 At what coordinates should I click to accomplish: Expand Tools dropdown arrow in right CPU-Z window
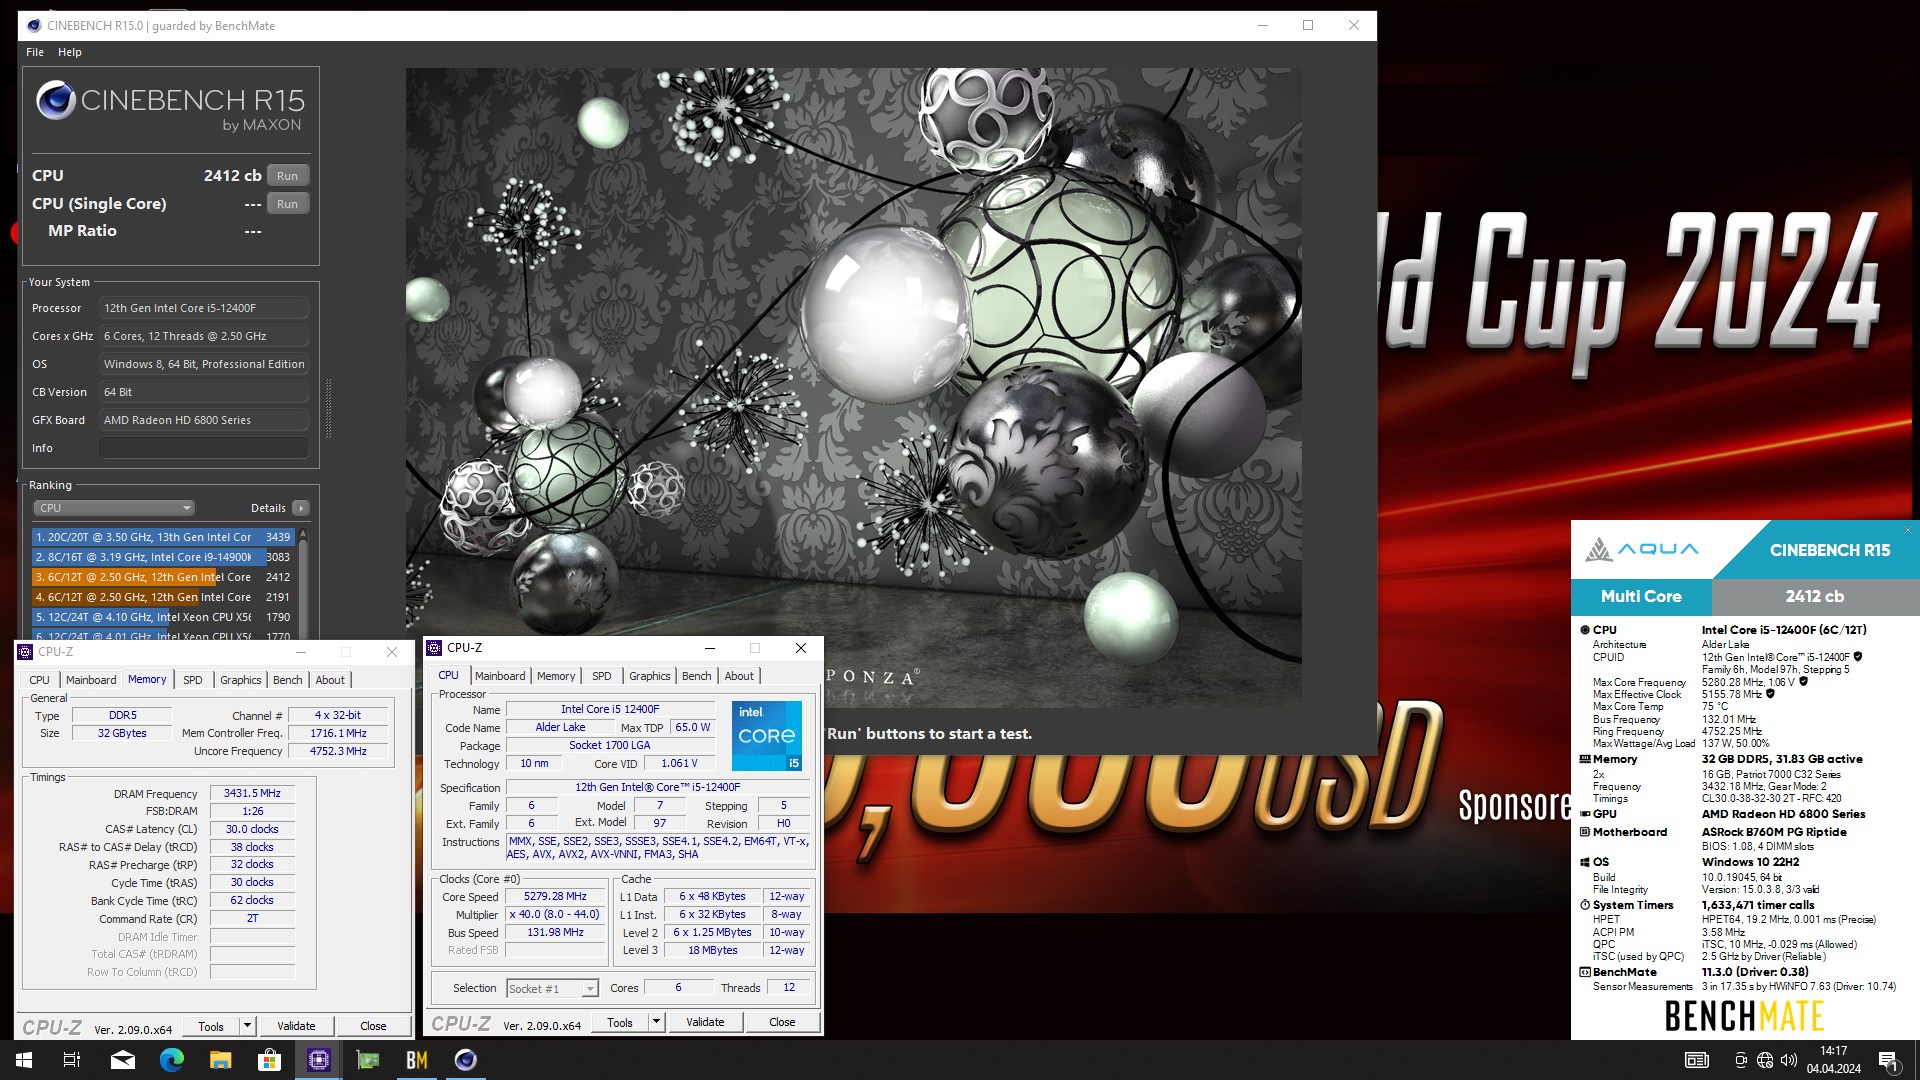[656, 1022]
